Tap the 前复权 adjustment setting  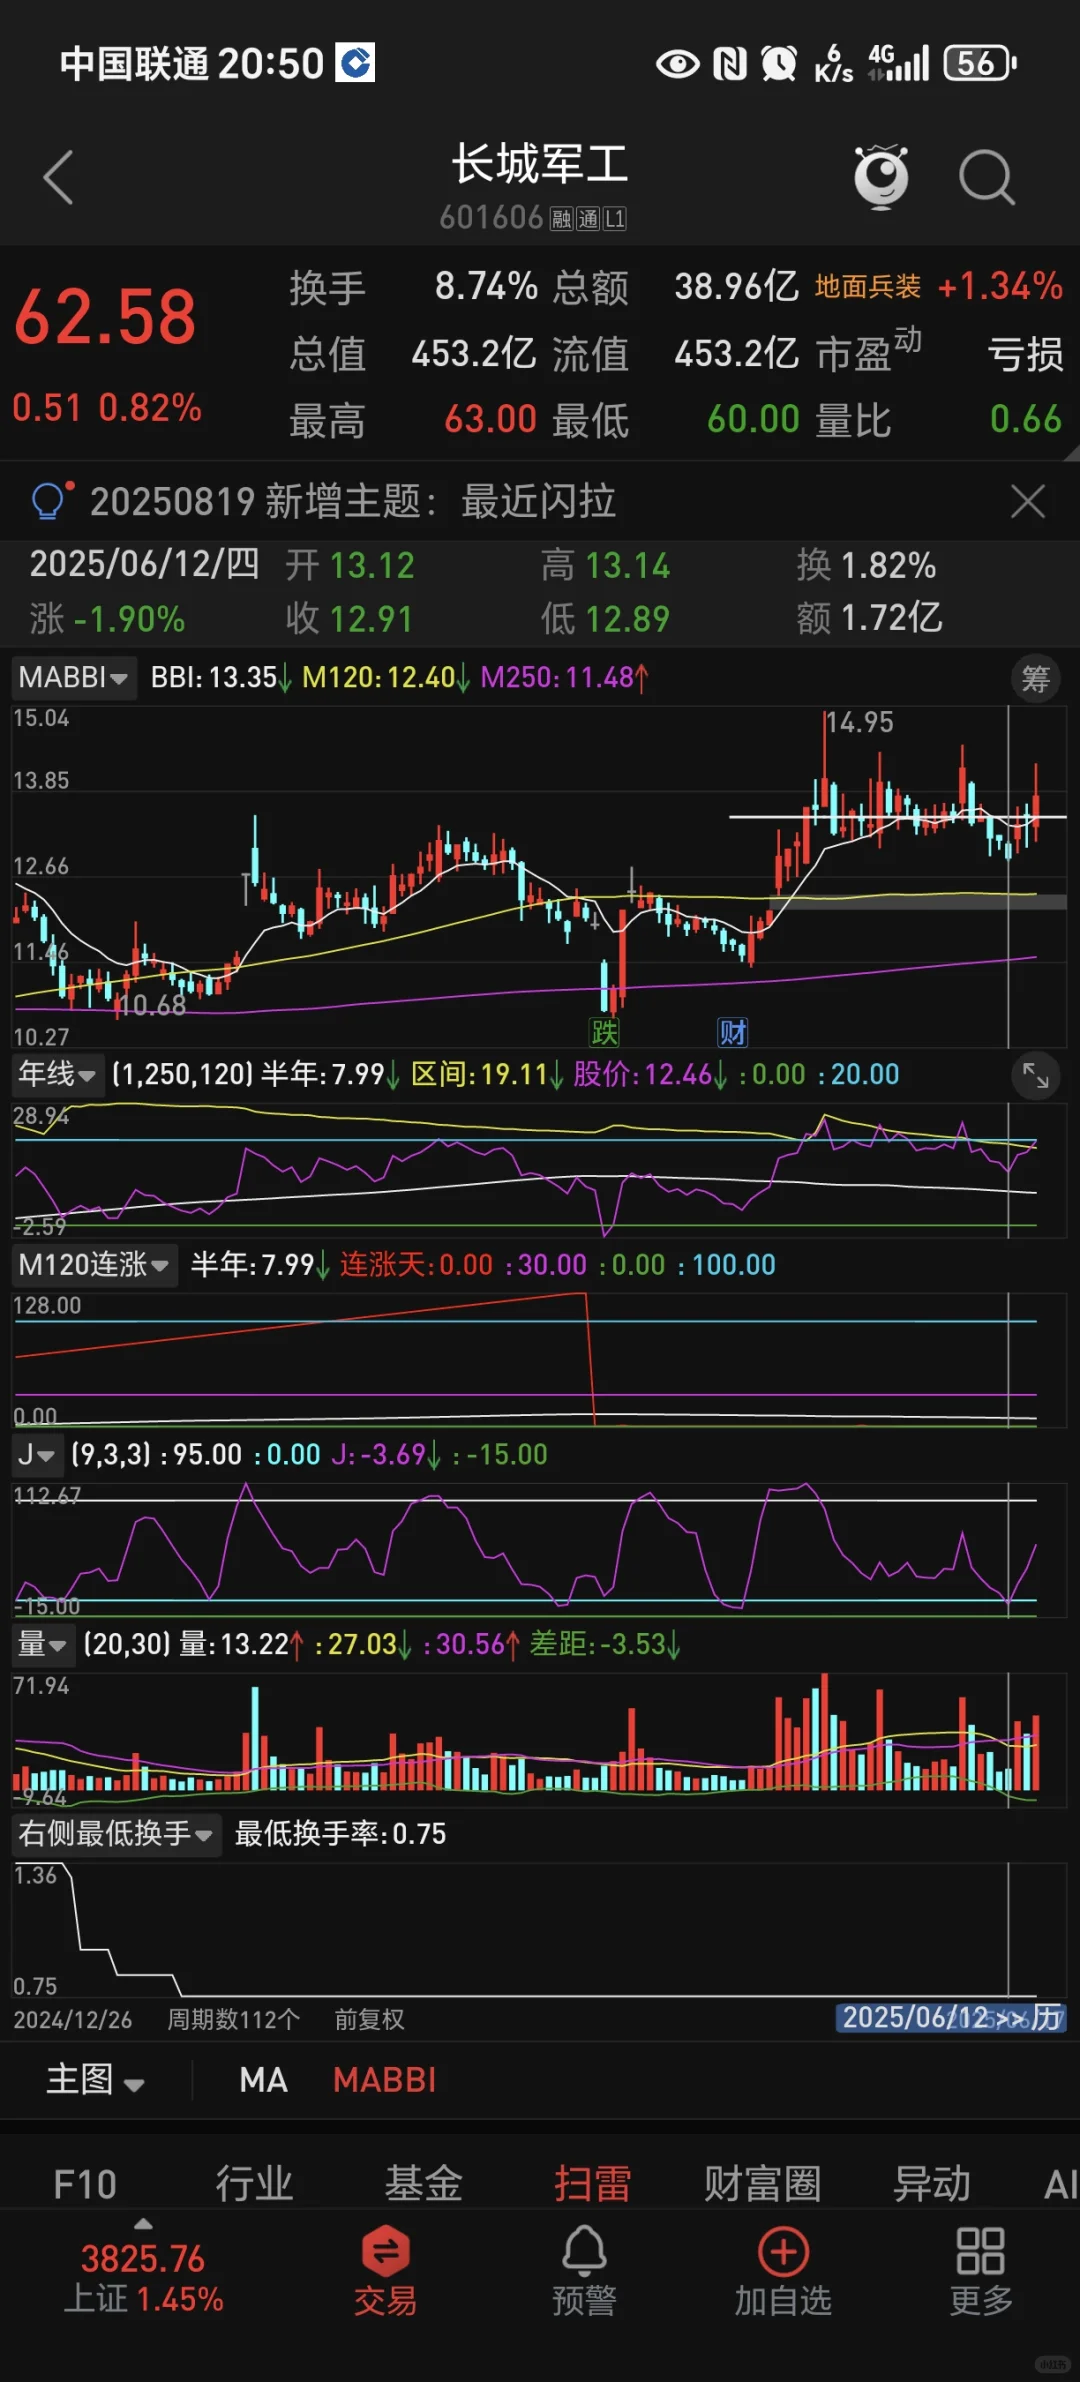tap(369, 2020)
